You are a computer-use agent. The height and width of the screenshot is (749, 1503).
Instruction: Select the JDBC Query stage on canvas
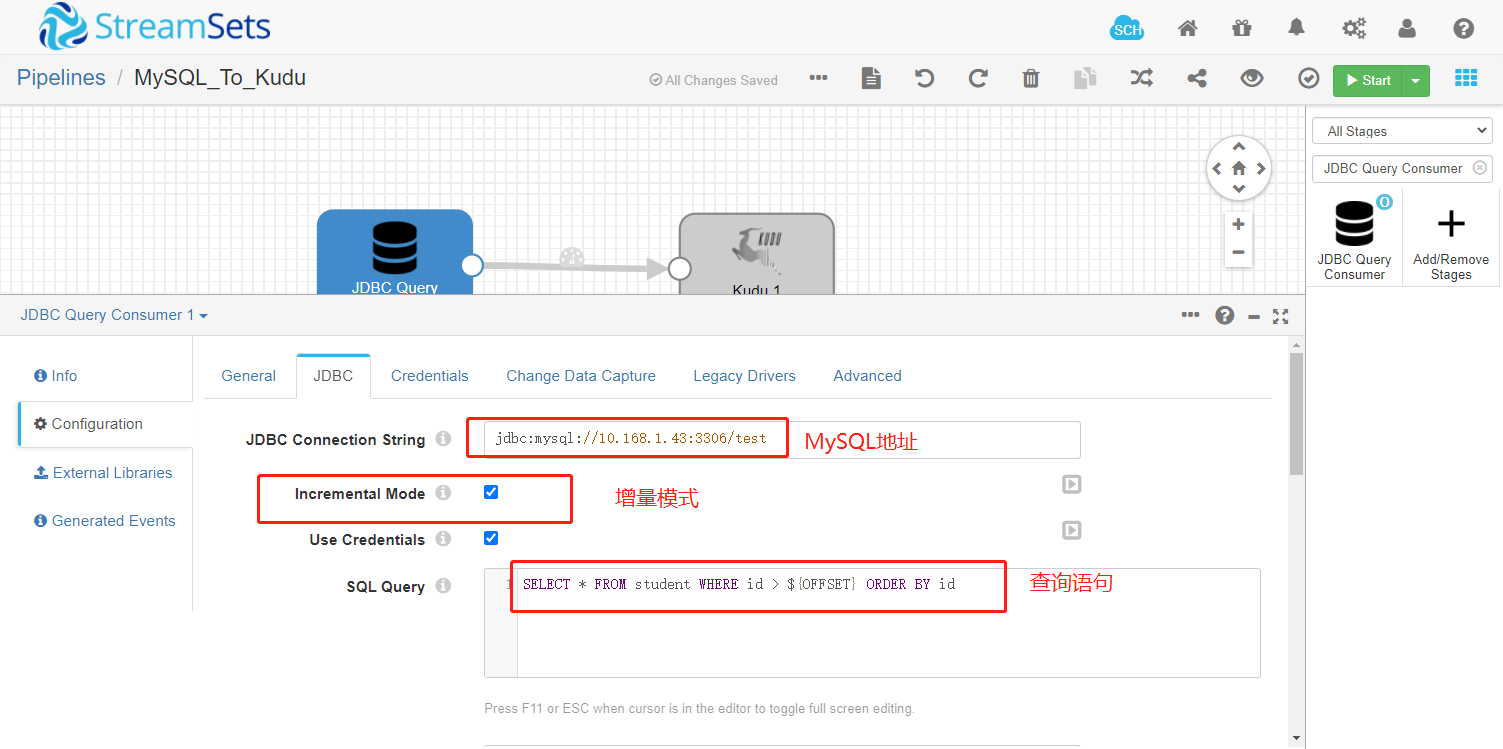tap(395, 252)
